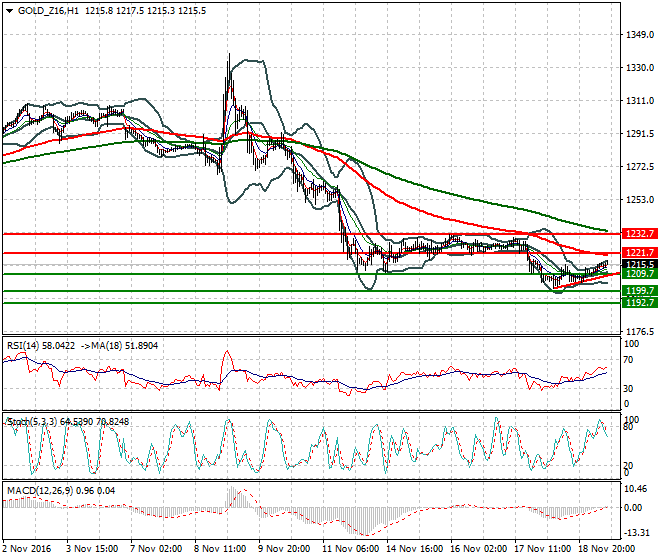
Task: Click the green 1209.7 support level label
Action: point(640,274)
